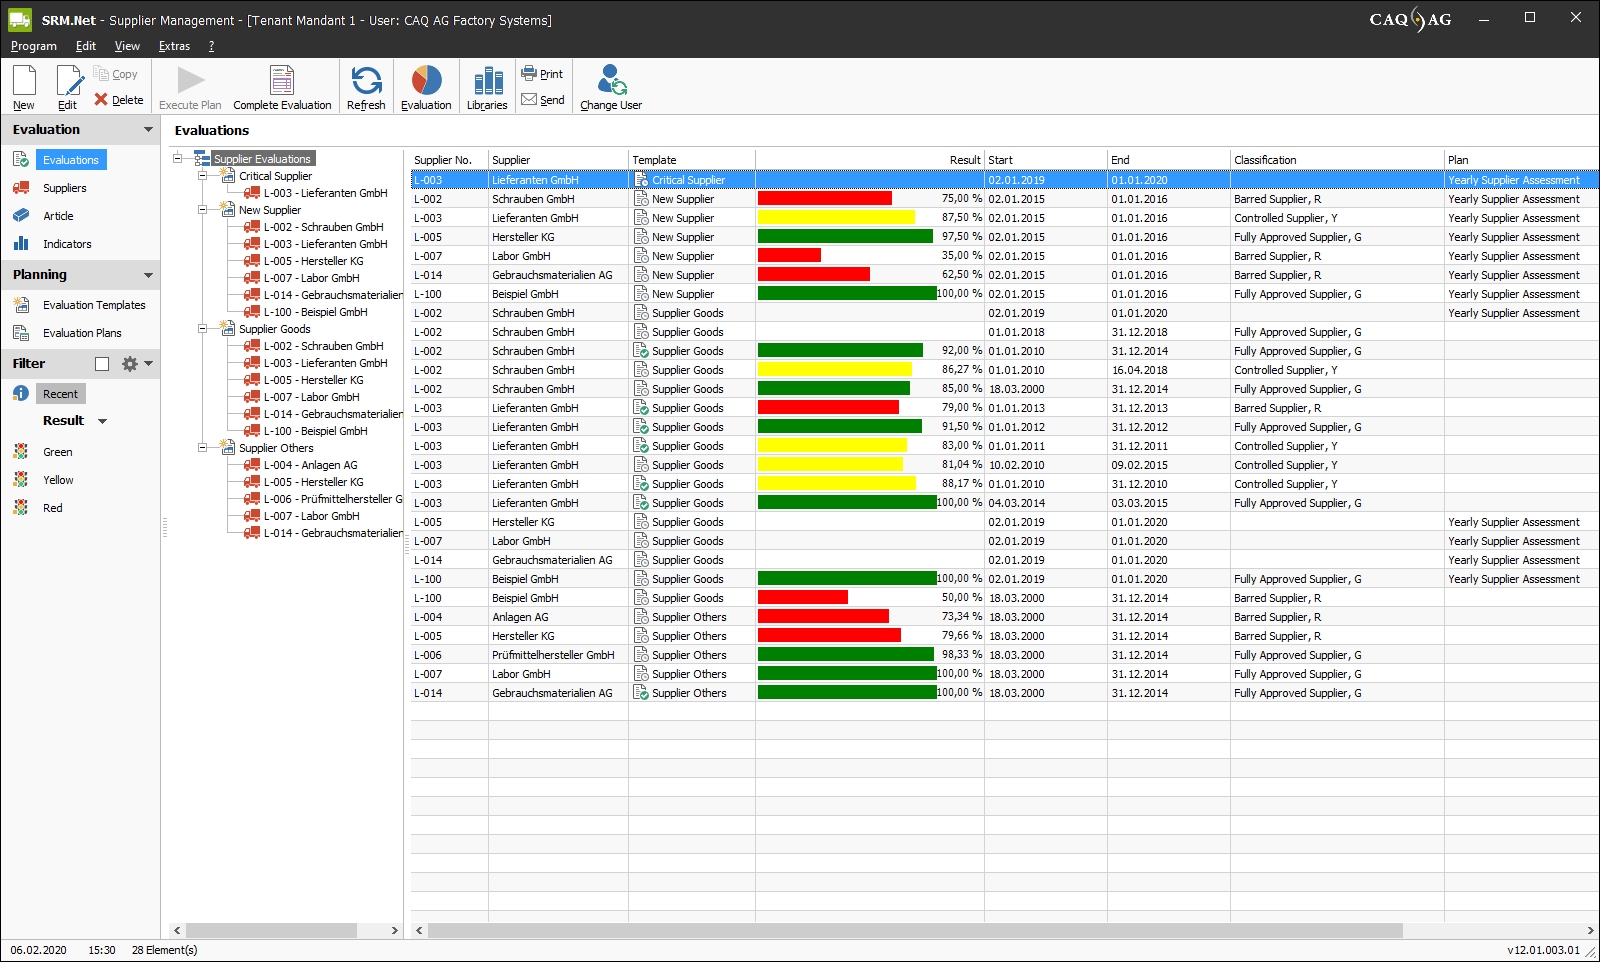The width and height of the screenshot is (1600, 962).
Task: Sort by Result column header
Action: 870,160
